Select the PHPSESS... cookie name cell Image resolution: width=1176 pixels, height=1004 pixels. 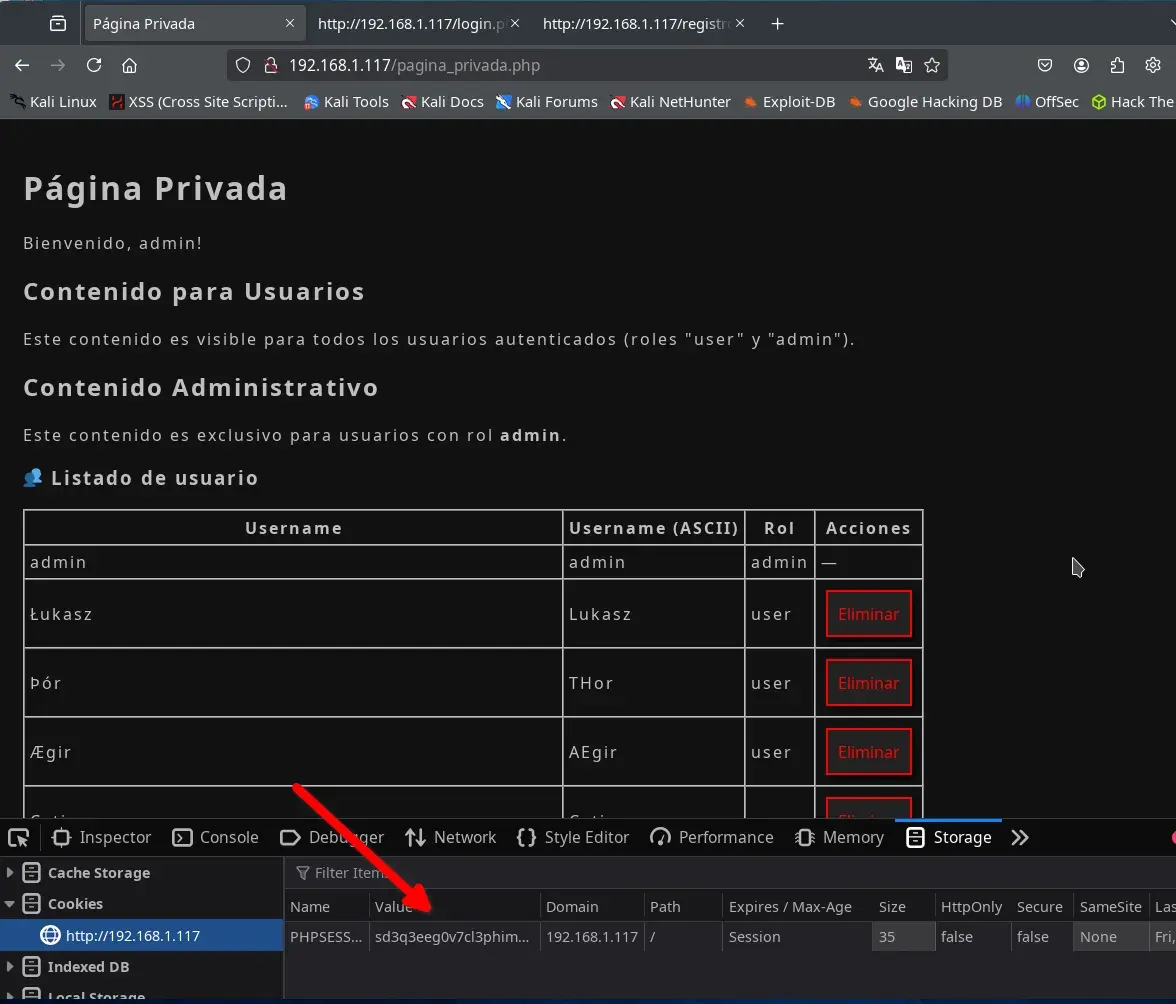click(x=326, y=937)
